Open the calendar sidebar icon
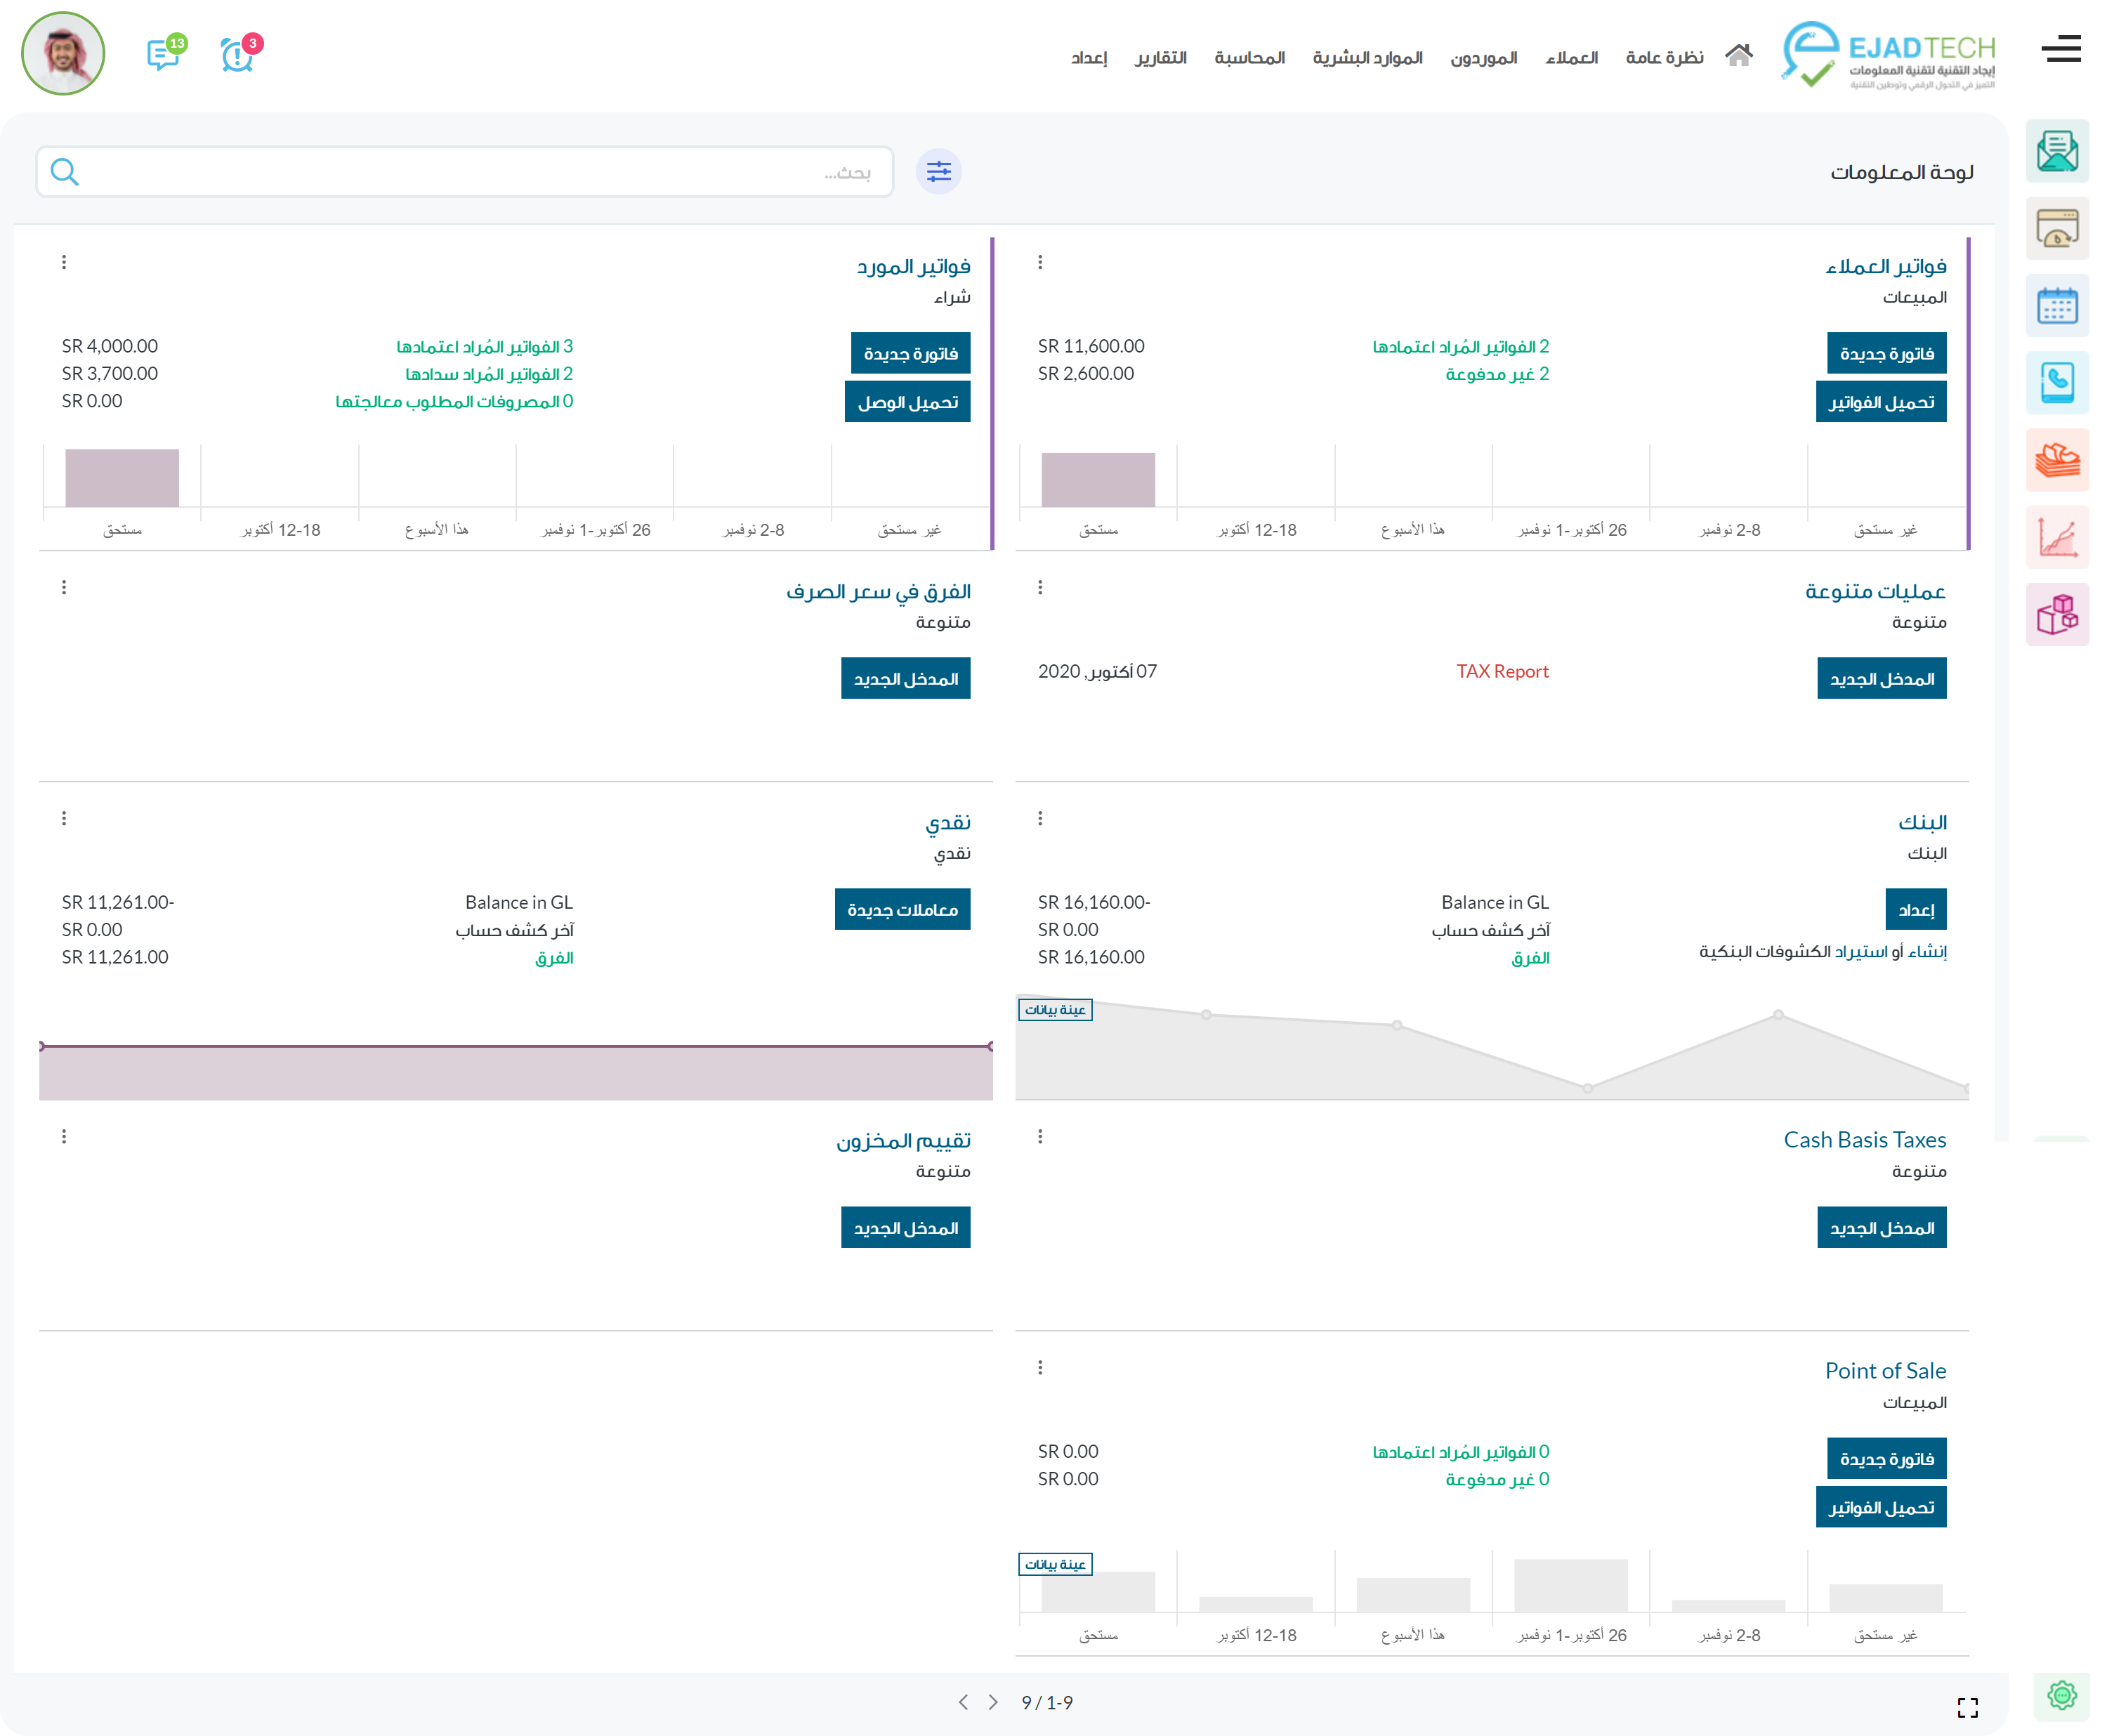This screenshot has width=2107, height=1736. coord(2056,306)
